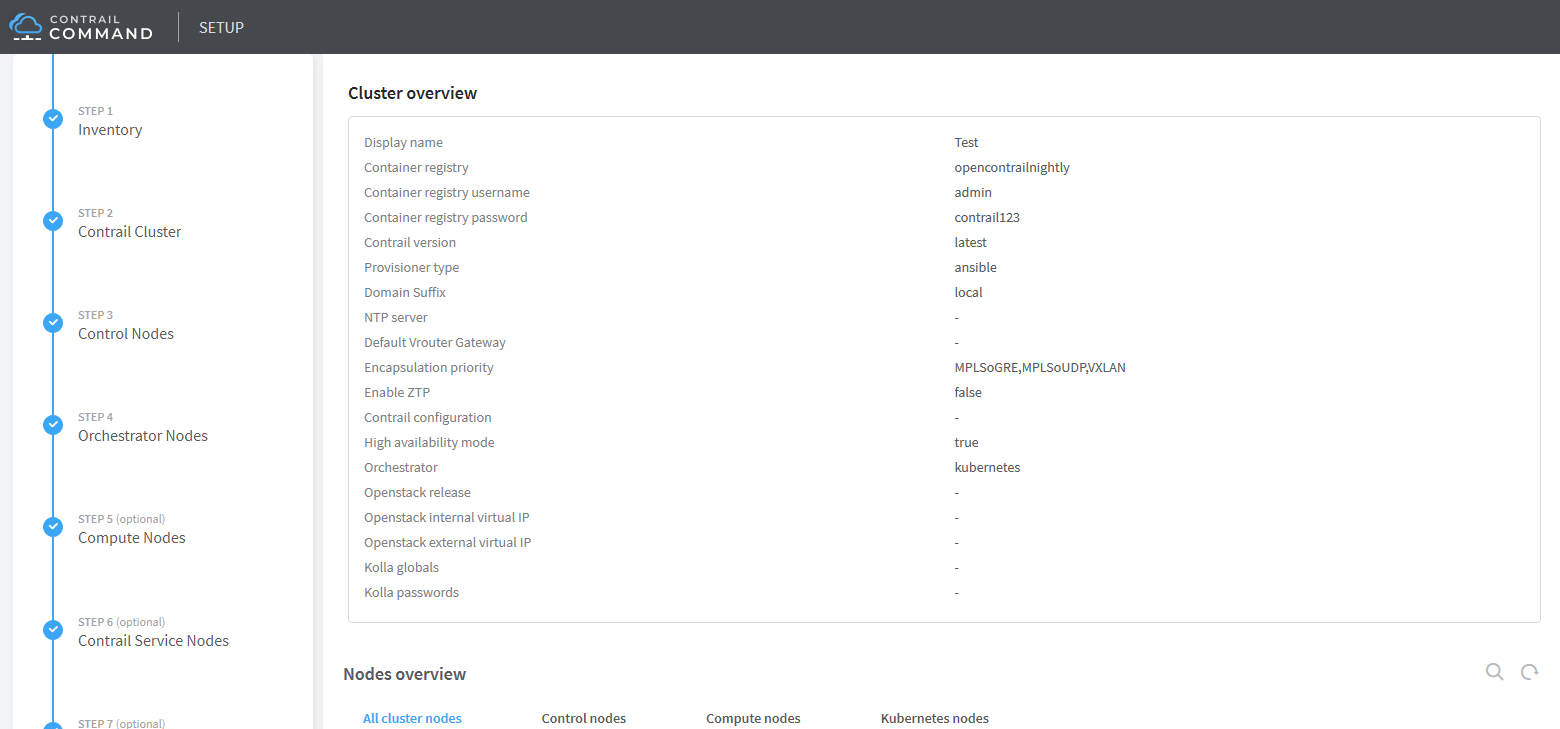Navigate to Step 3 Control Nodes
Image resolution: width=1560 pixels, height=729 pixels.
coord(126,334)
